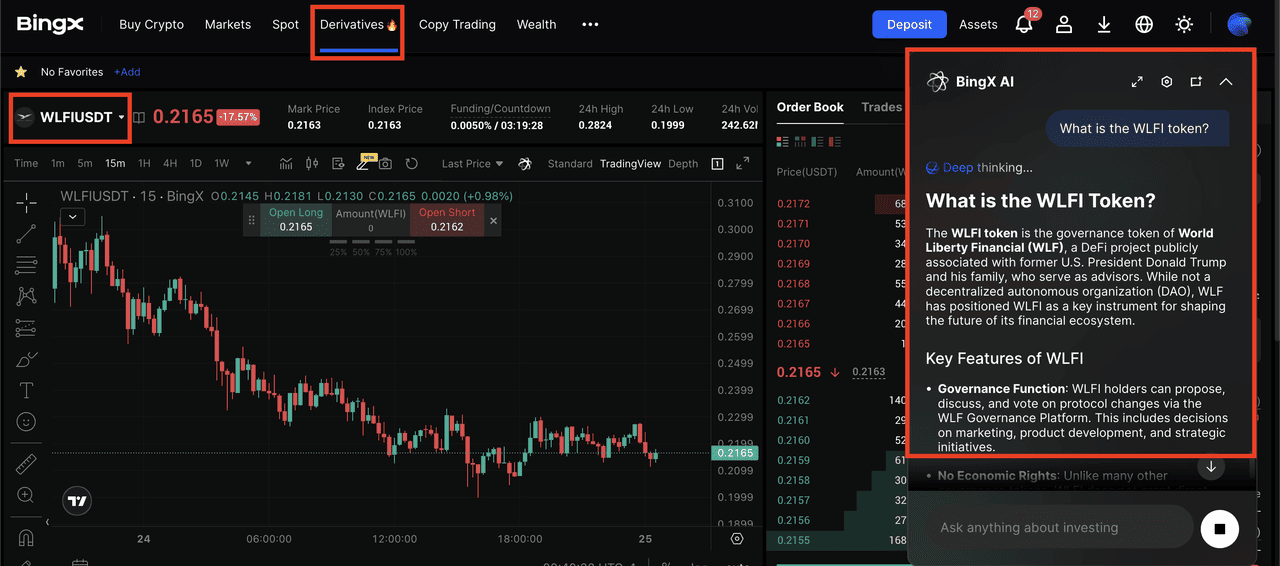The image size is (1280, 566).
Task: Click the user avatar in header
Action: click(x=1240, y=24)
